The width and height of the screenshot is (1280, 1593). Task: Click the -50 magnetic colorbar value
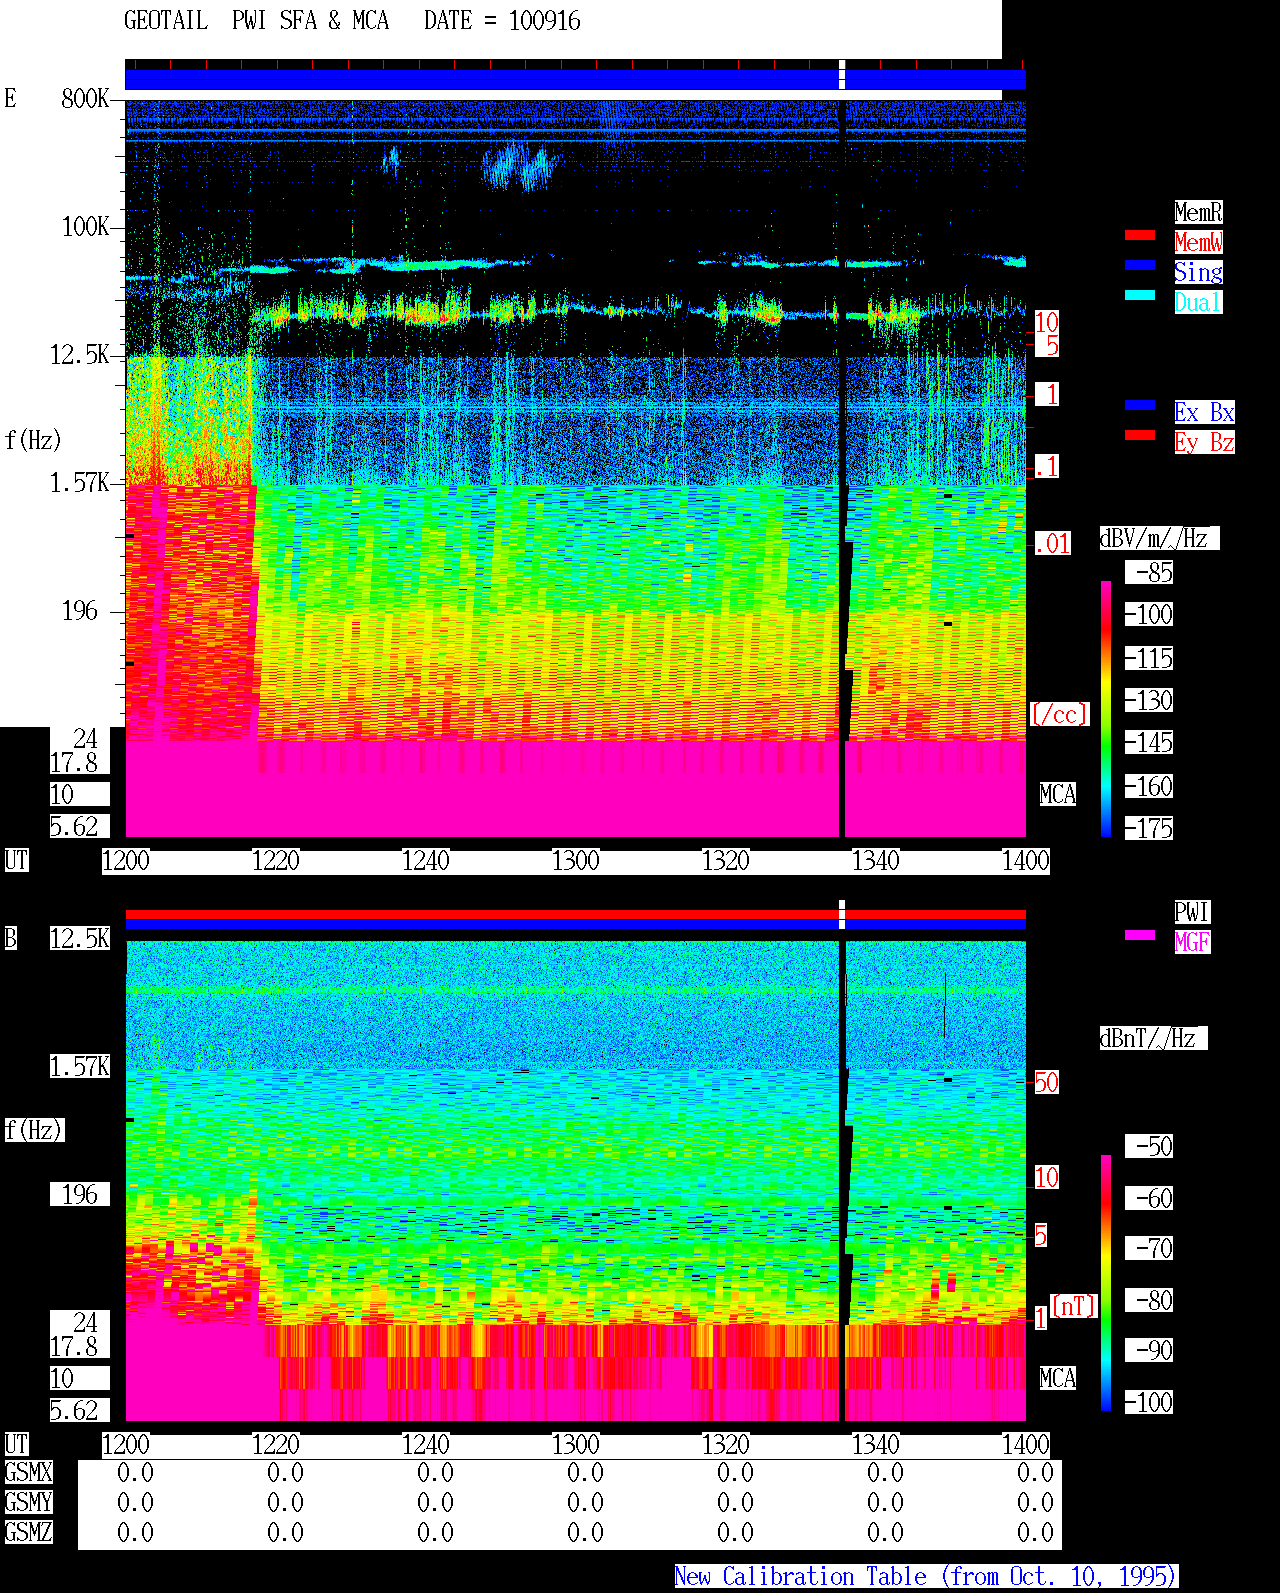pos(1149,1146)
